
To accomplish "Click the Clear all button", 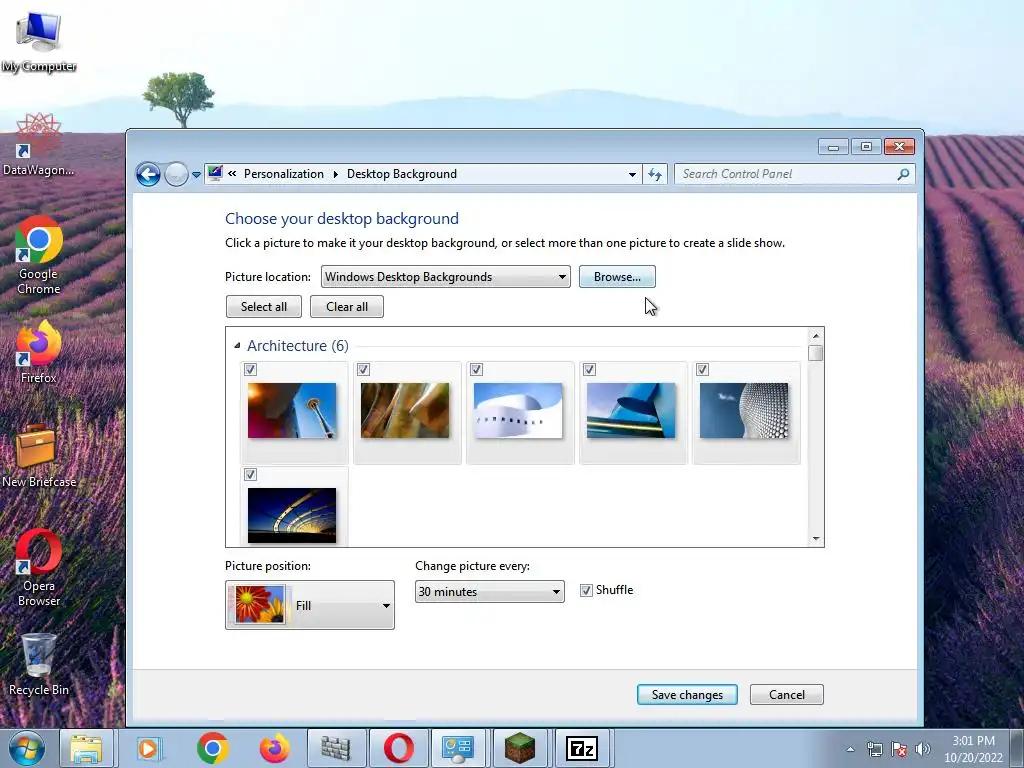I will click(347, 307).
